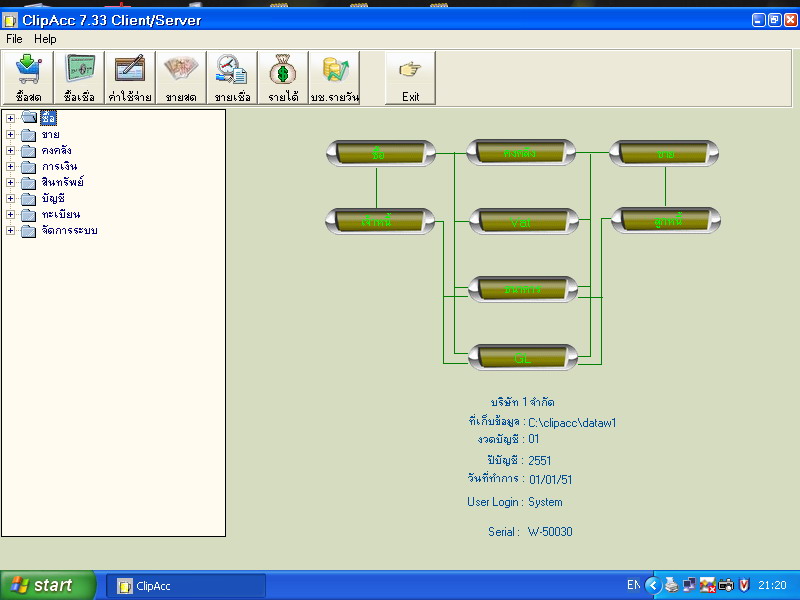Screen dimensions: 800x600
Task: Click the ค่าใช้จ่าย expenses toolbar icon
Action: click(x=129, y=77)
